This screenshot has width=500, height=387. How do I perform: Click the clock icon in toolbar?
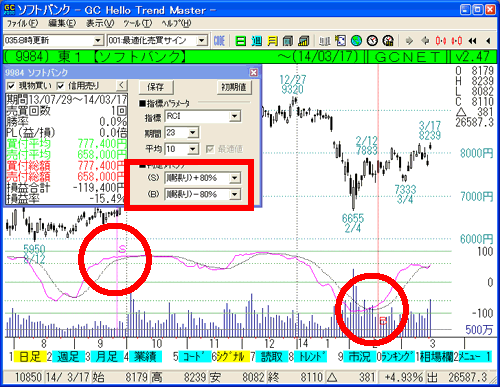point(372,41)
